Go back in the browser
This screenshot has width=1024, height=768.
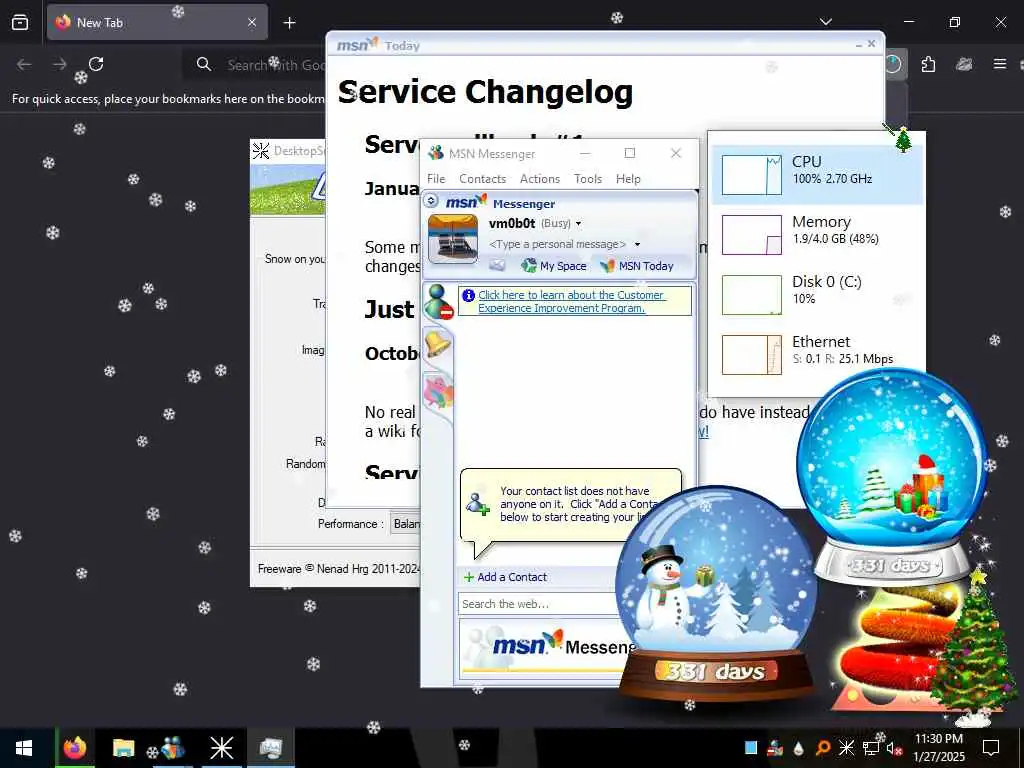tap(24, 64)
